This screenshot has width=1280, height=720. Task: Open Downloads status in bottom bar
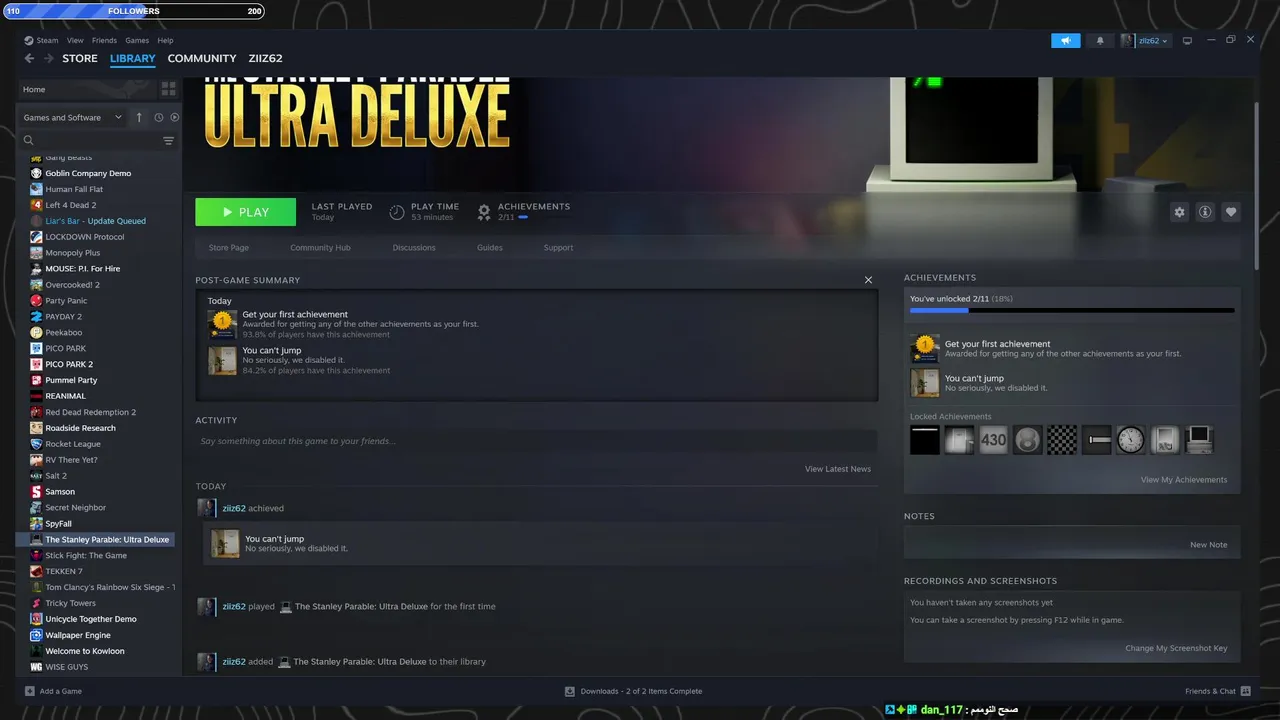[633, 691]
